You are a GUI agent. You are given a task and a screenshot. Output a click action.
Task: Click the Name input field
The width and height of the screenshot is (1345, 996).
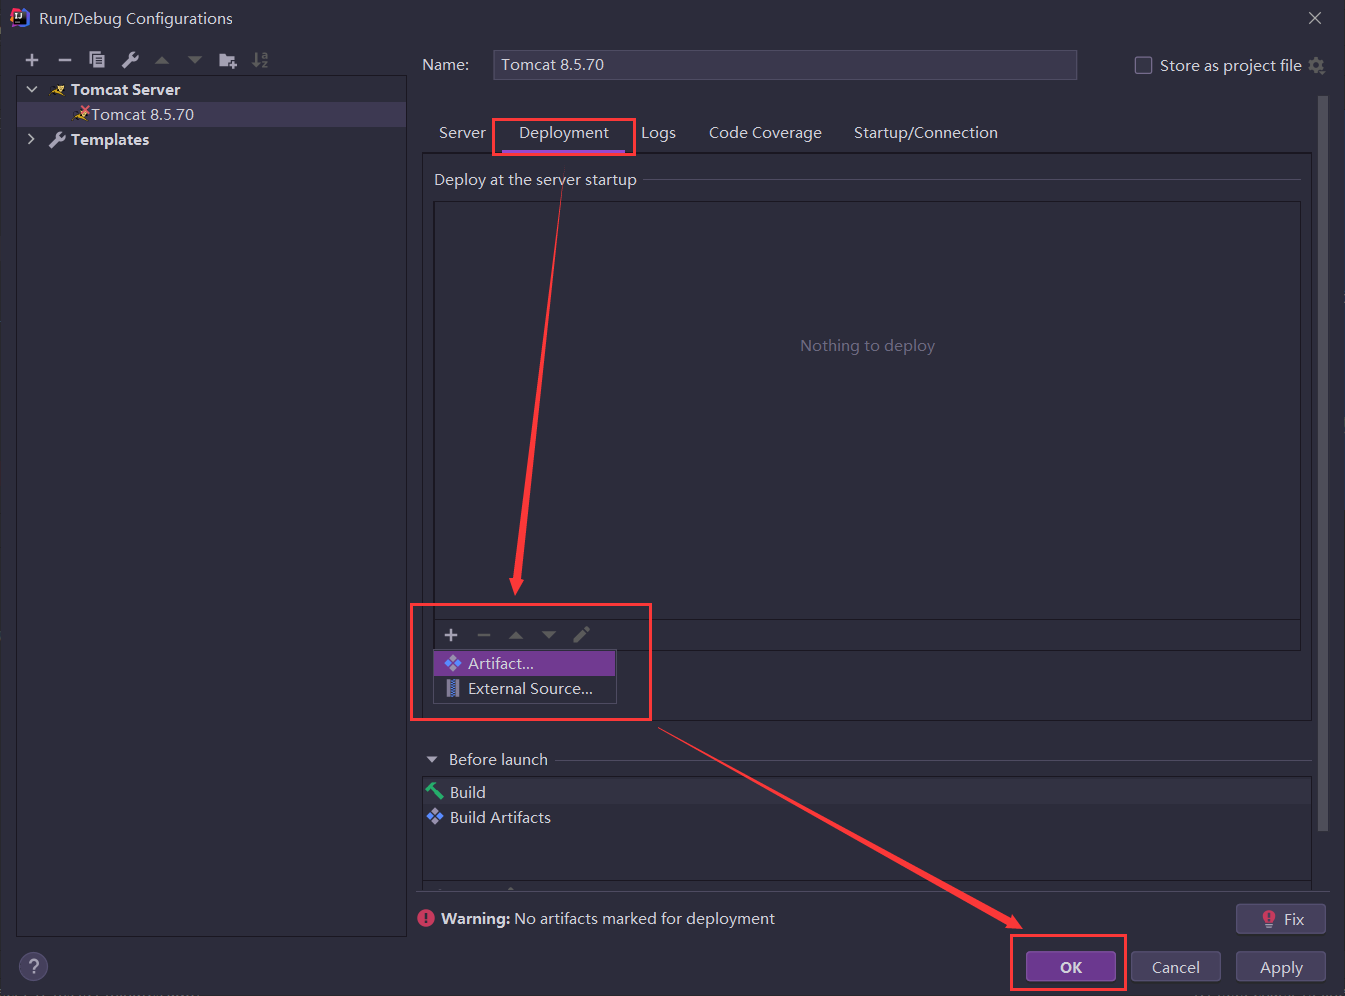pyautogui.click(x=784, y=65)
